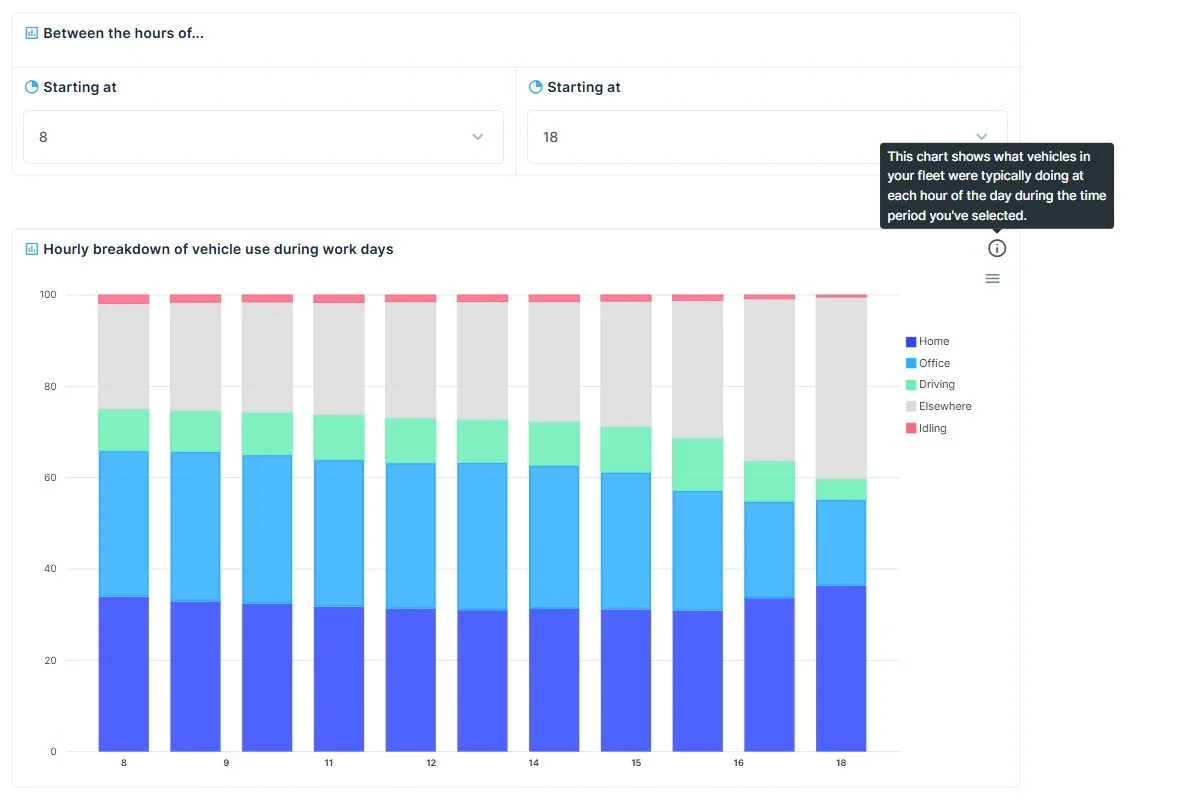1196x810 pixels.
Task: Click the x-axis label 11
Action: 329,763
